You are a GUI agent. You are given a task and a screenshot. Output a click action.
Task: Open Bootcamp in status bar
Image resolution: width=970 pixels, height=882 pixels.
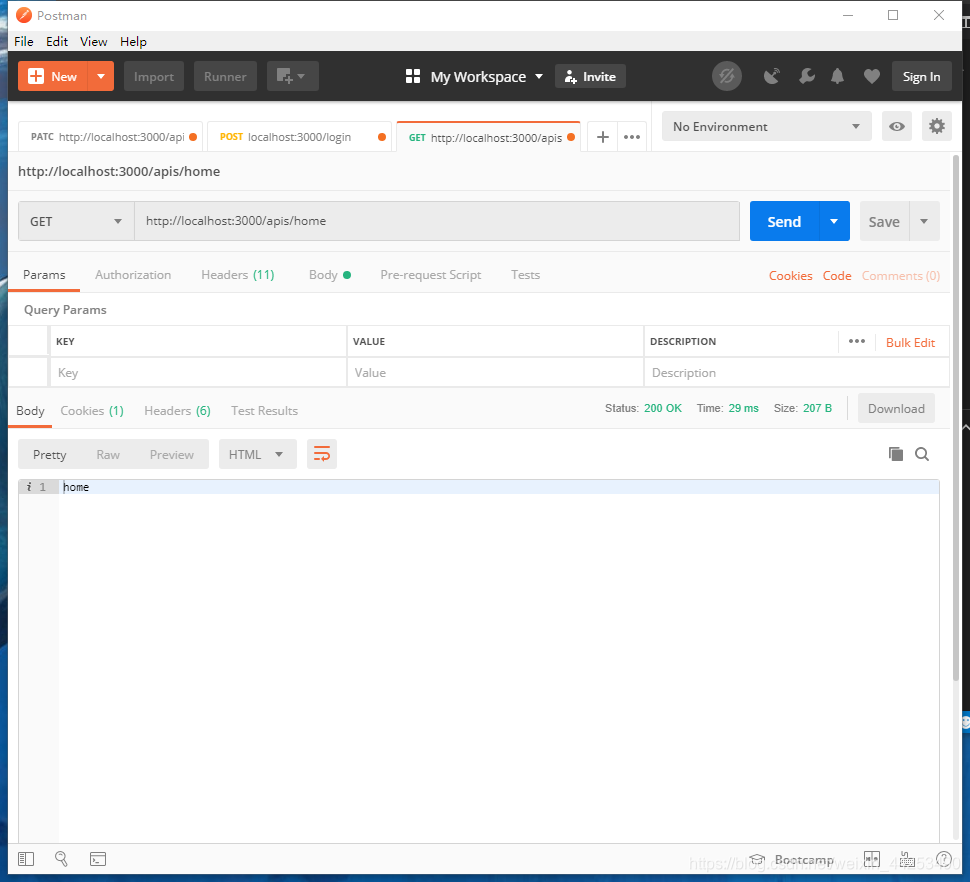click(792, 860)
